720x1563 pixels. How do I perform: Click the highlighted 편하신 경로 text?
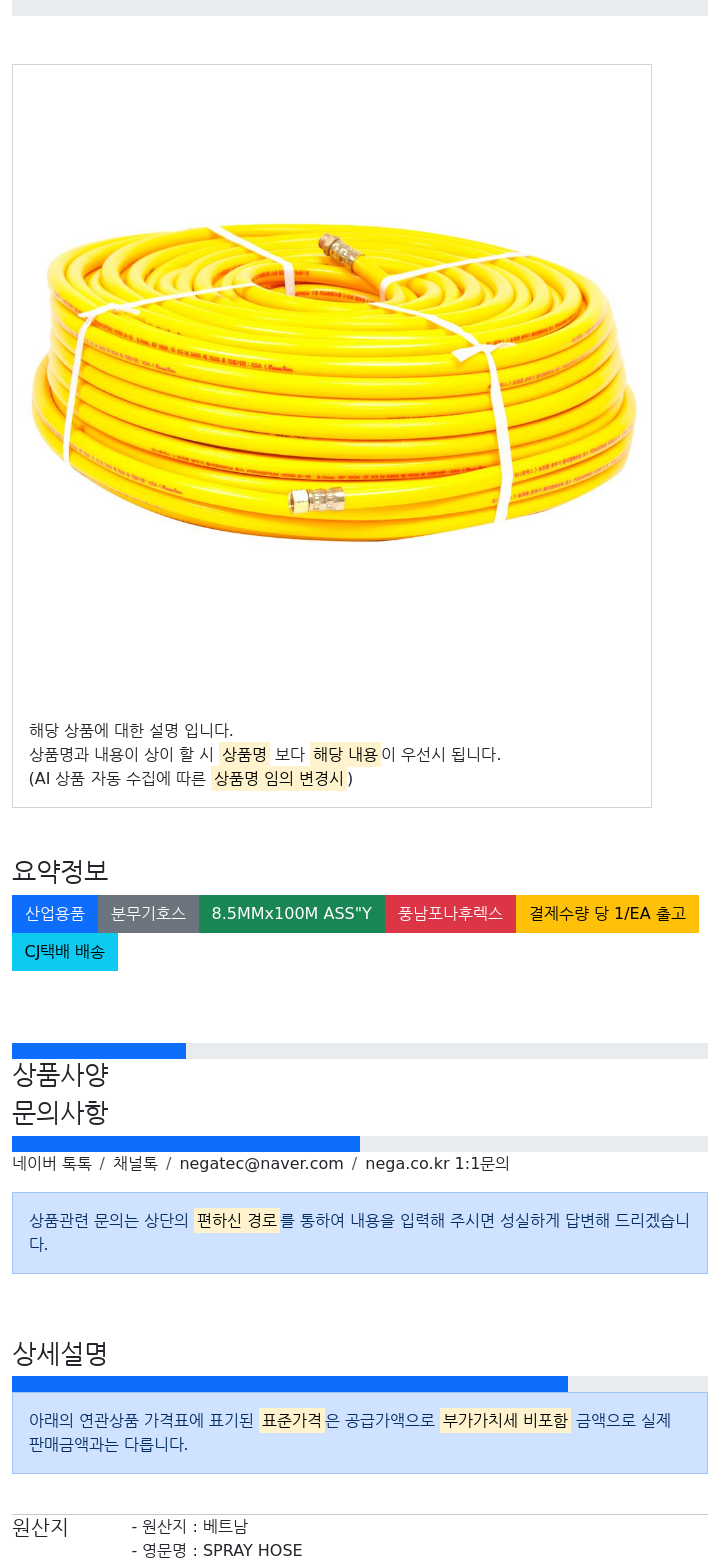click(237, 1221)
